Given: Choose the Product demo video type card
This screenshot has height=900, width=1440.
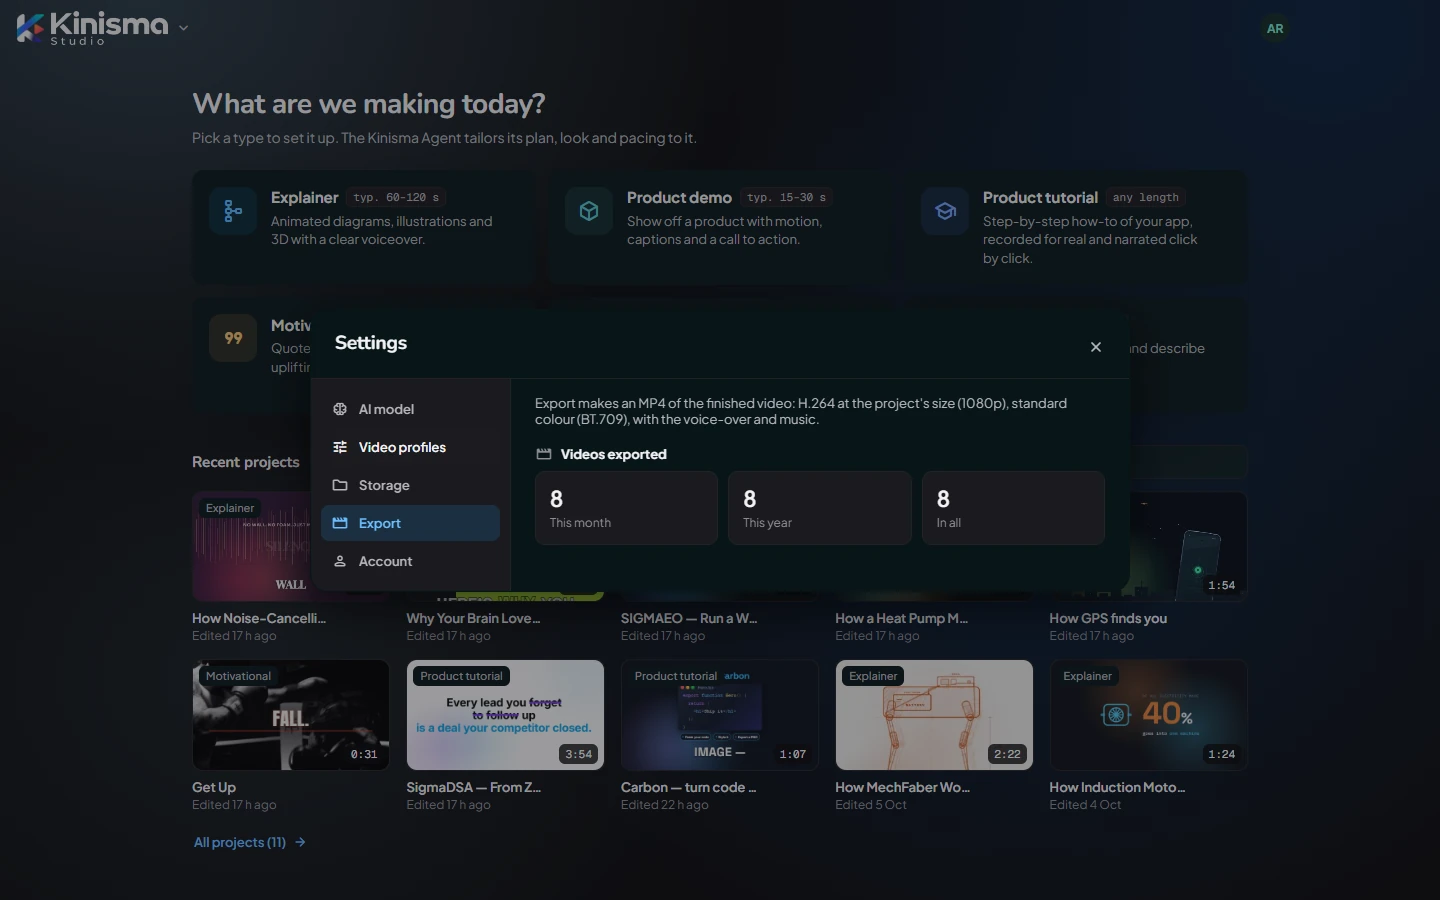Looking at the screenshot, I should (x=719, y=227).
